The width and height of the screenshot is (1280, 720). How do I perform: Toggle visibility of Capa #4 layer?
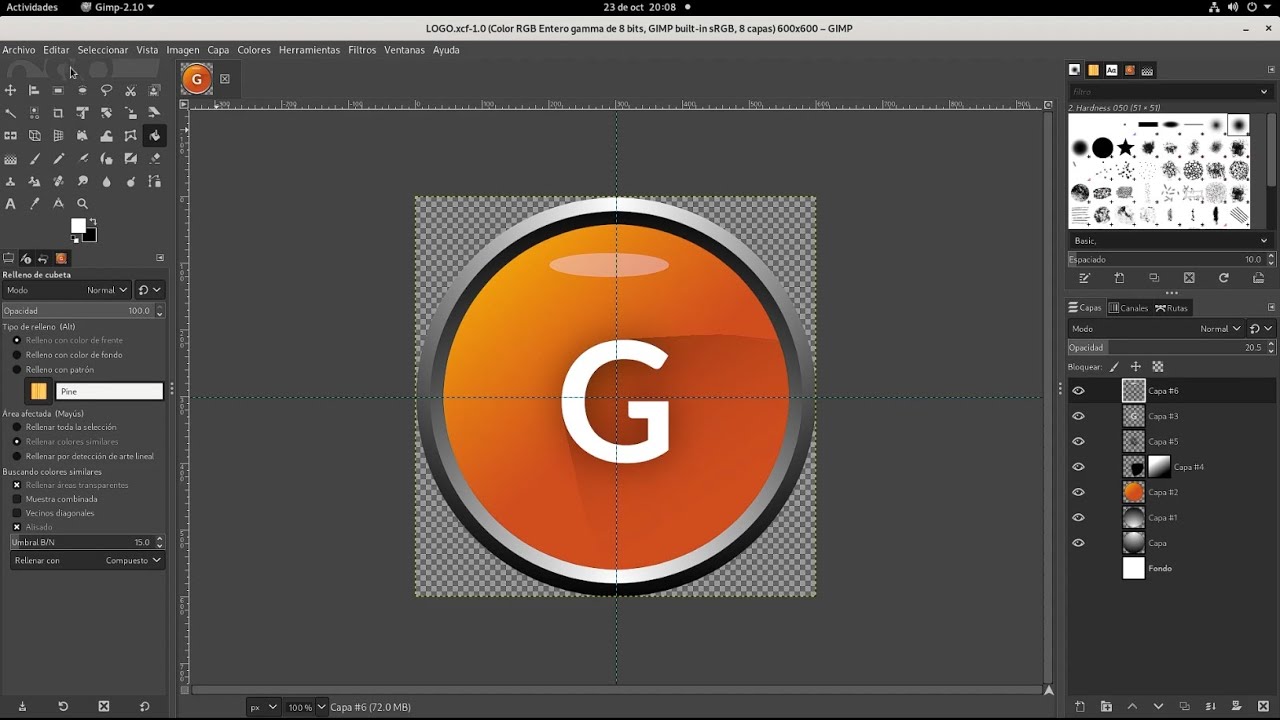1078,467
